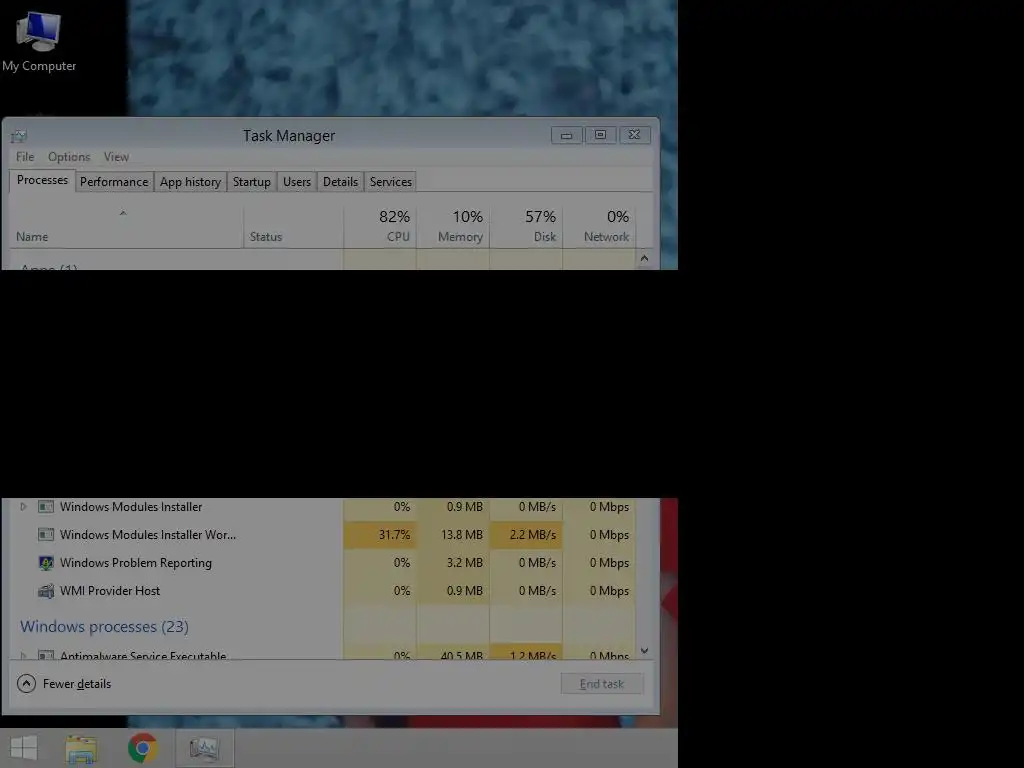Sort by the 0% Network column

[600, 227]
